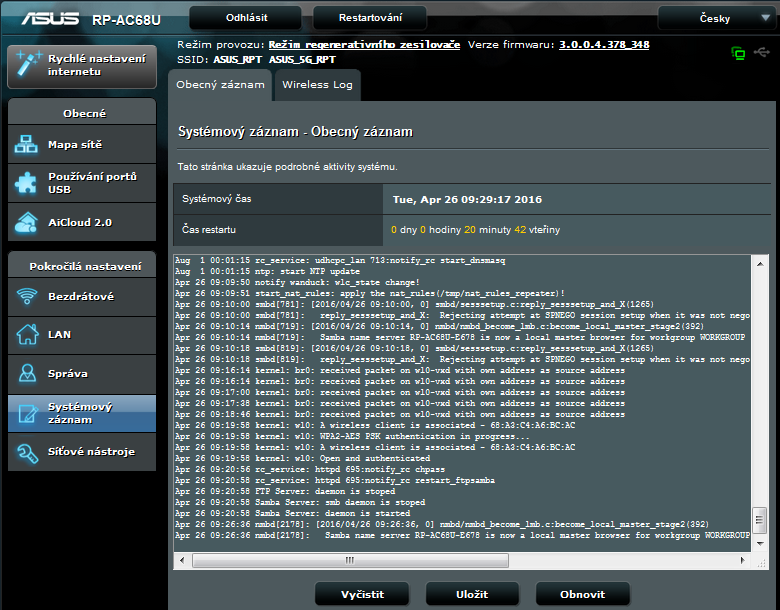Click the USB port usage icon in the sidebar
The image size is (780, 610).
pos(26,183)
